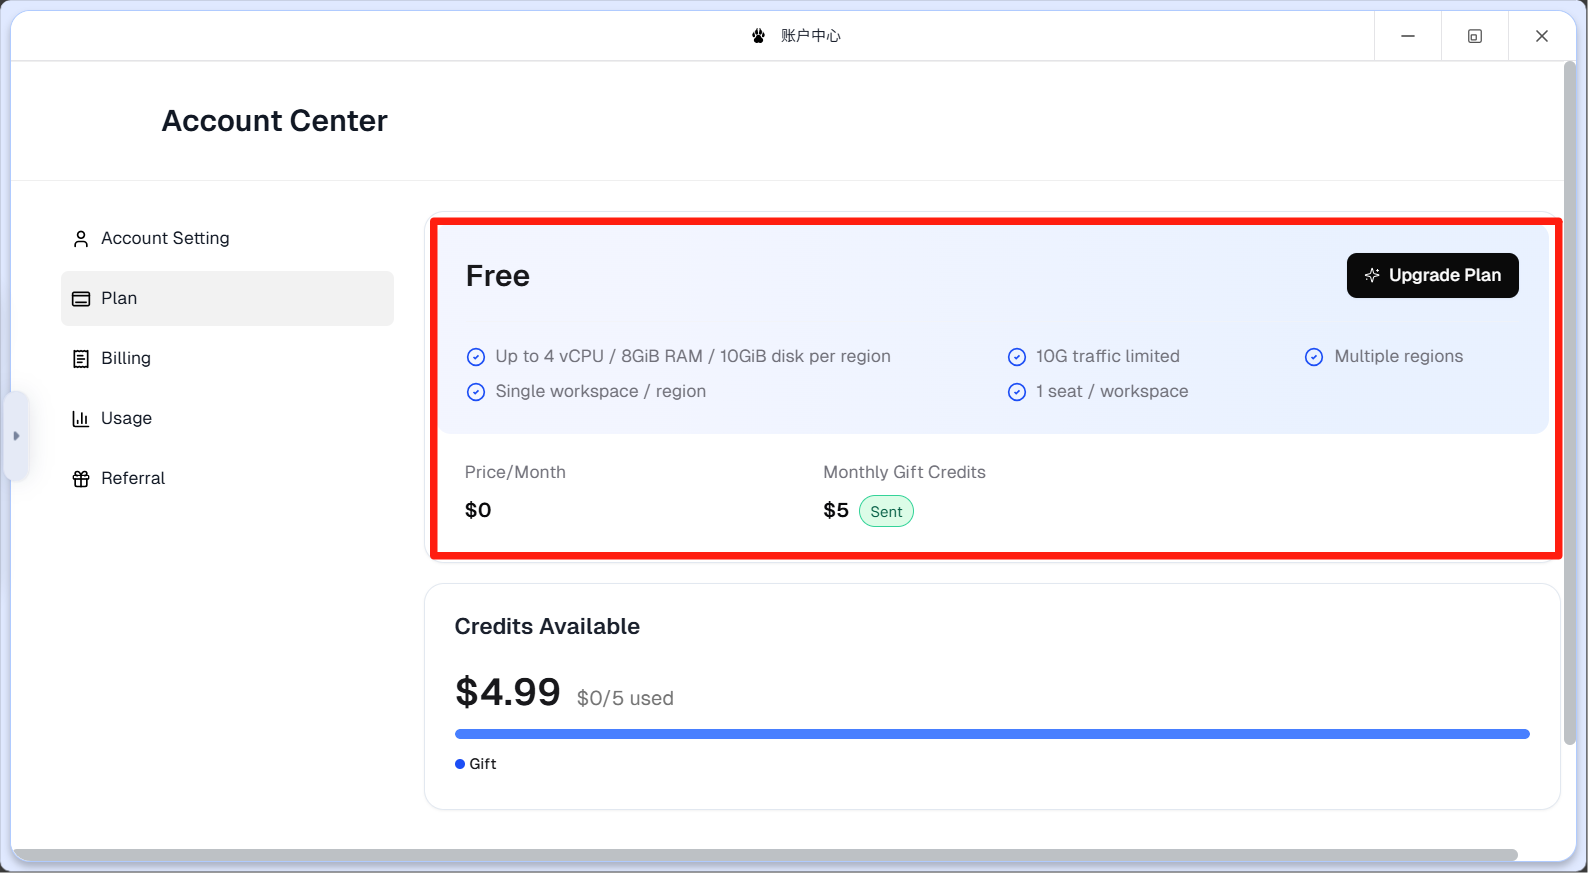Expand the collapsed left side panel arrow
1588x873 pixels.
(16, 436)
